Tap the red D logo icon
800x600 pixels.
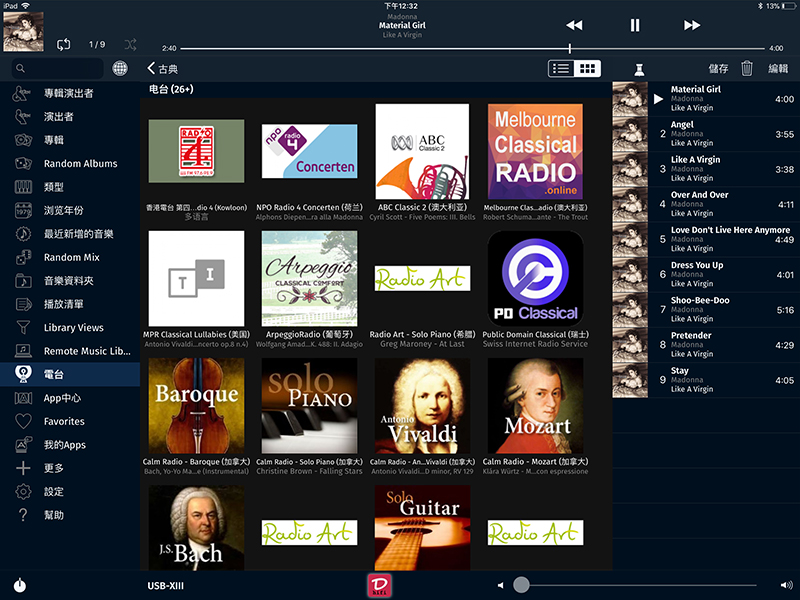(379, 585)
